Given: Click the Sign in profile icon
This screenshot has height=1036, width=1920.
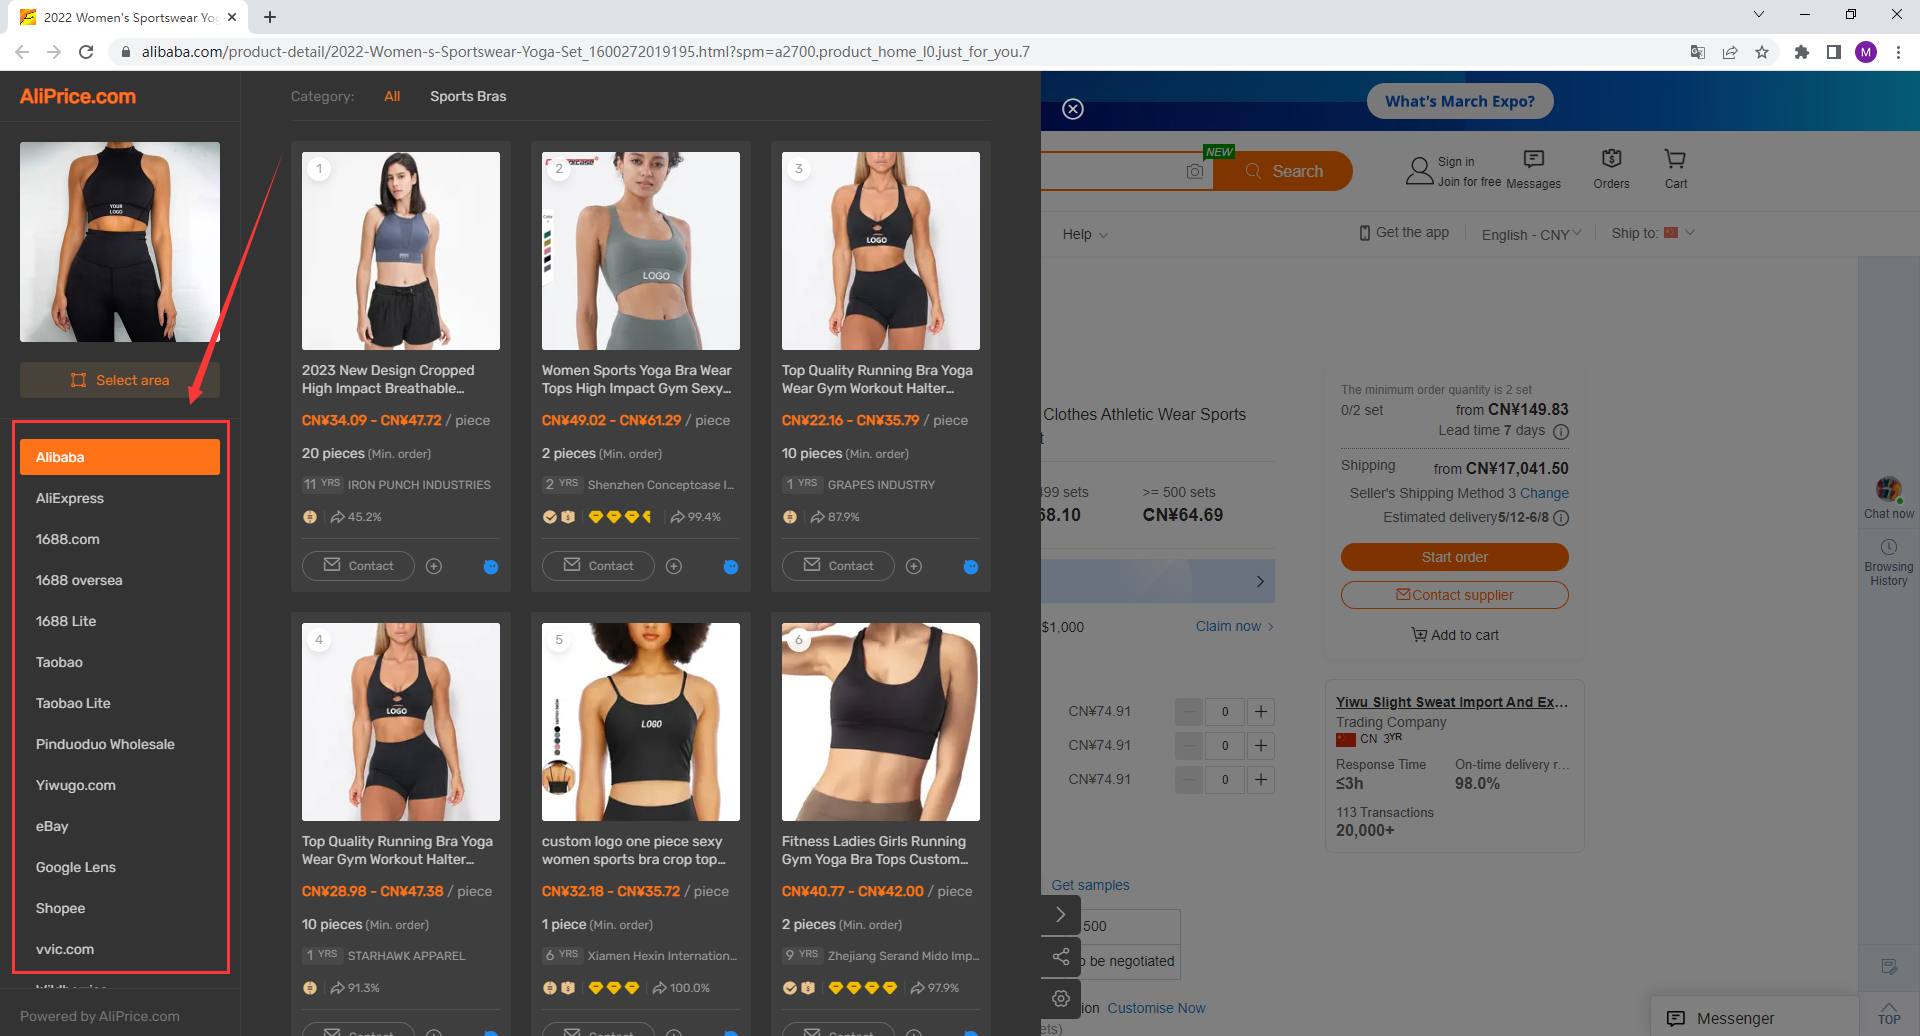Looking at the screenshot, I should 1419,171.
